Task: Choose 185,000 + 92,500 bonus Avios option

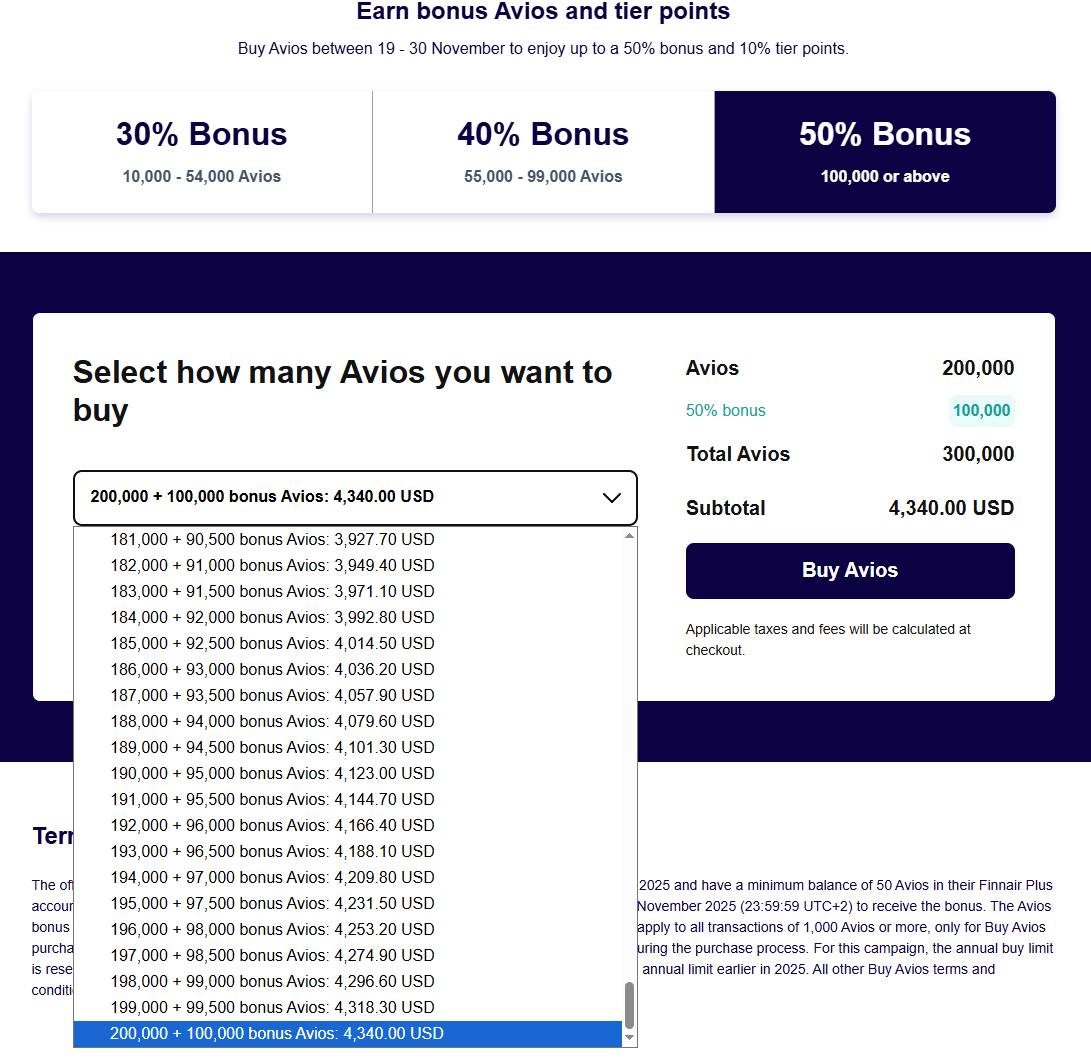Action: 272,643
